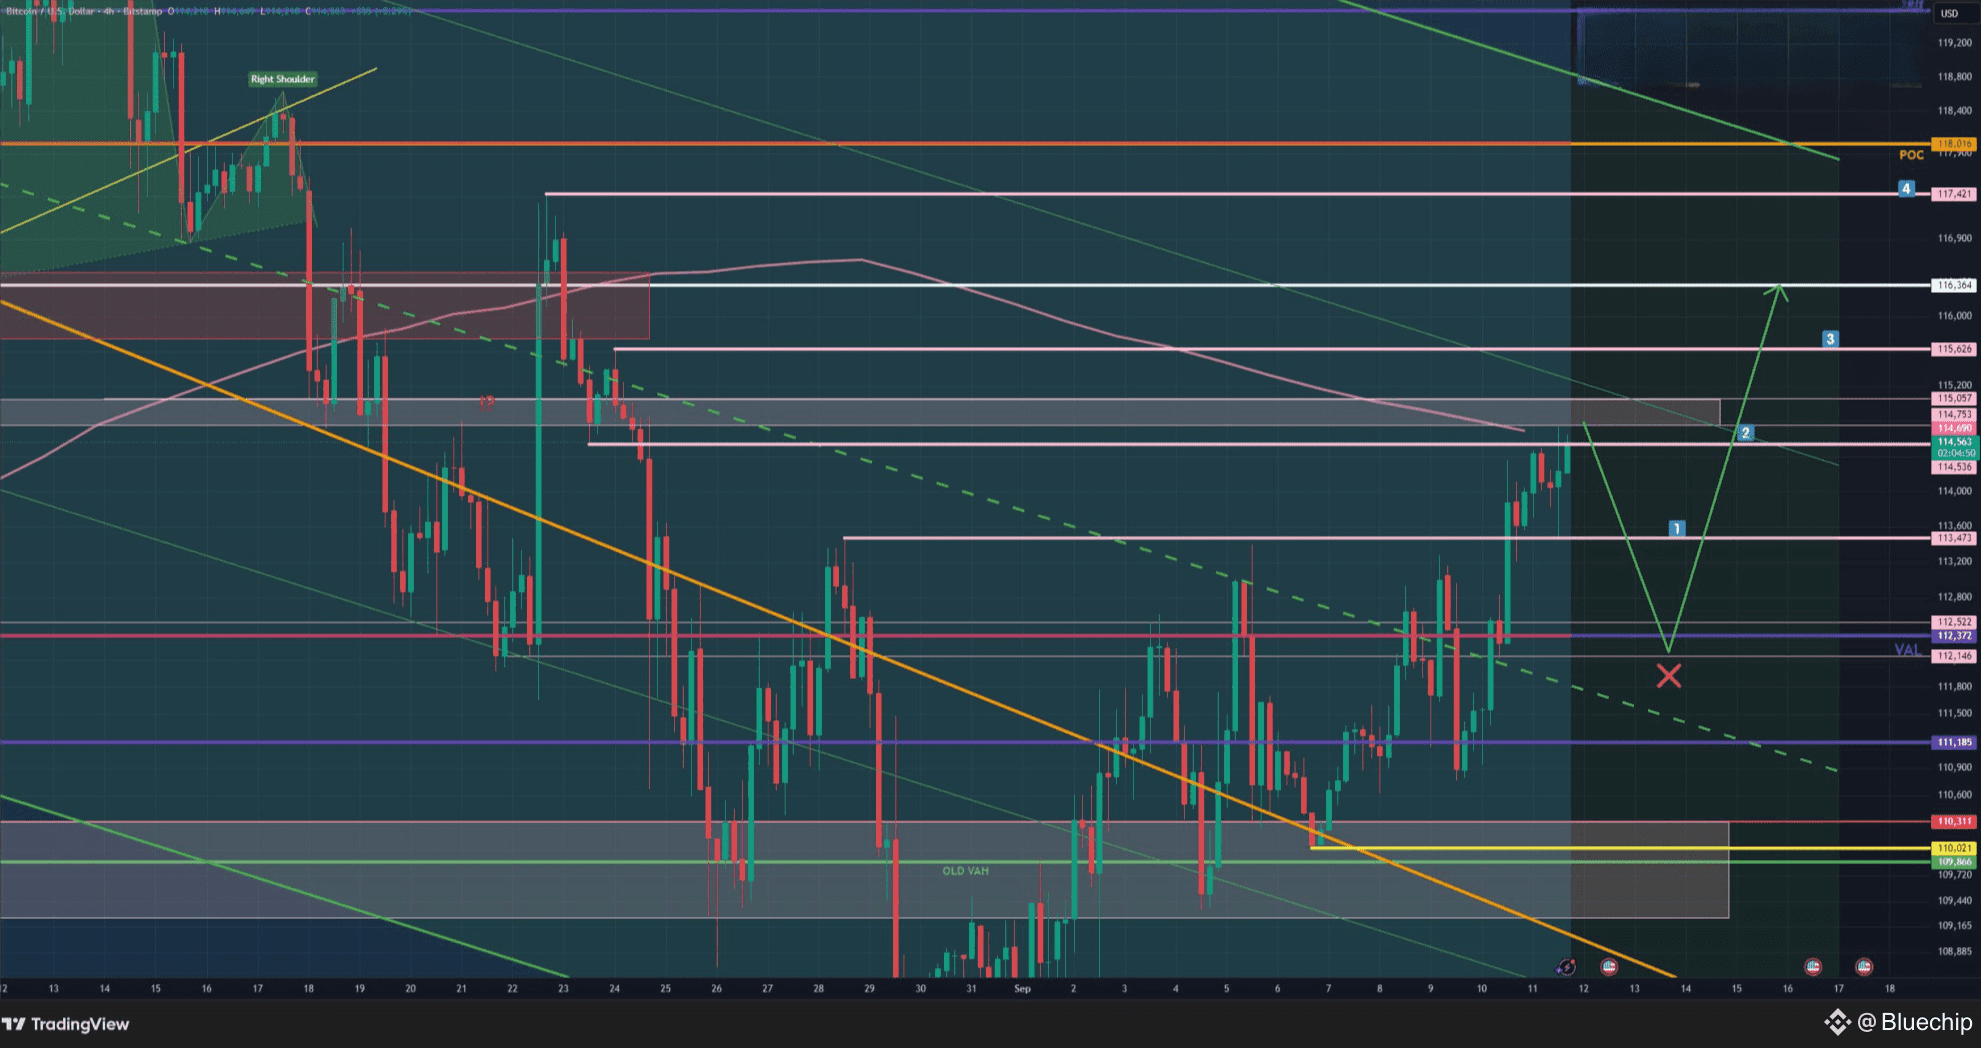Click the 115,626 price label
Viewport: 1981px width, 1048px height.
tap(1954, 349)
